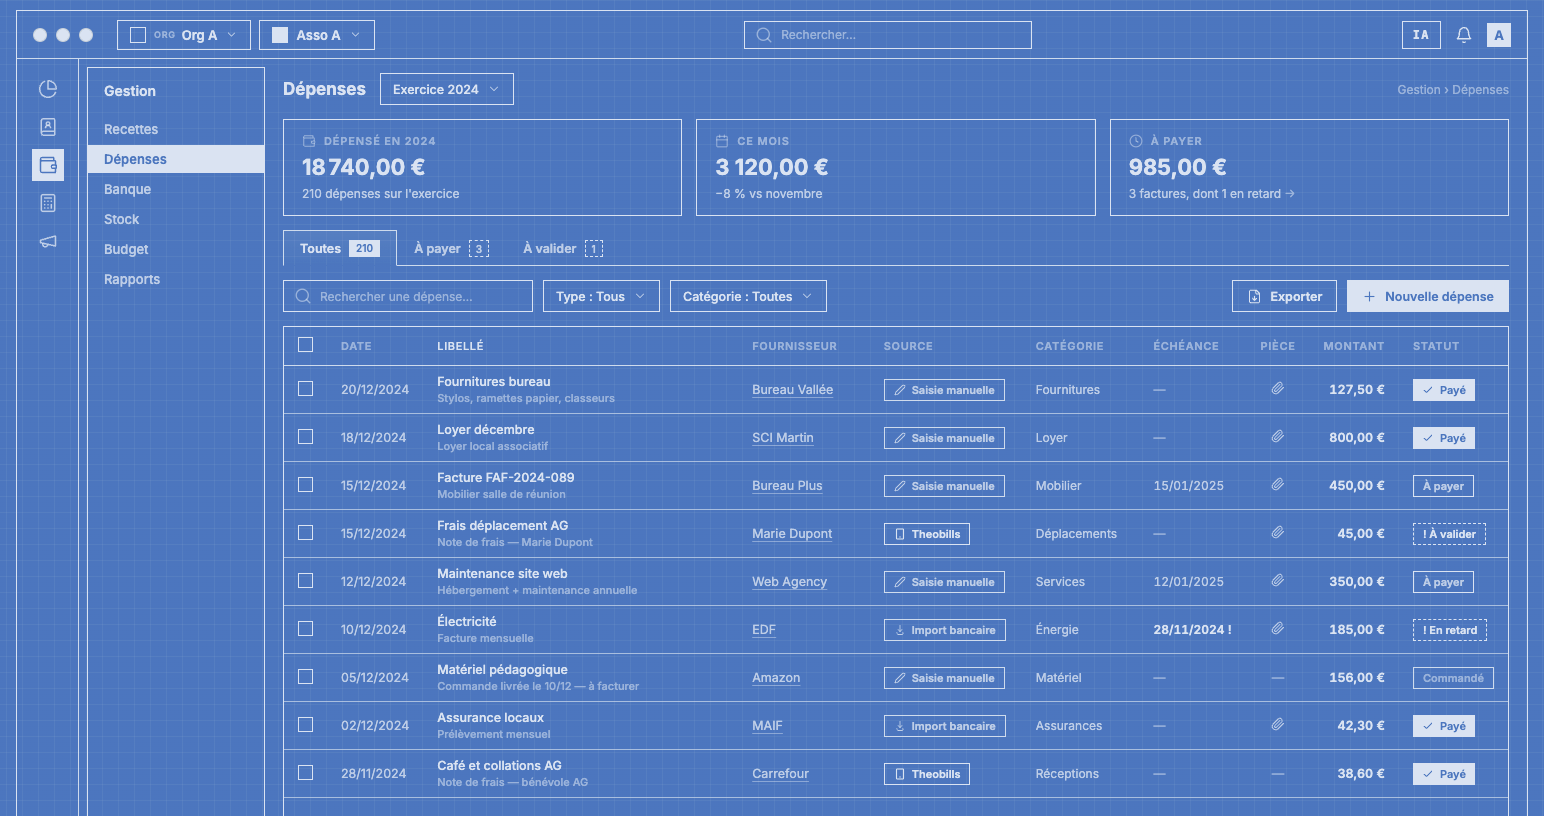Viewport: 1544px width, 816px height.
Task: Click the search magnifier in top search bar
Action: [x=764, y=35]
